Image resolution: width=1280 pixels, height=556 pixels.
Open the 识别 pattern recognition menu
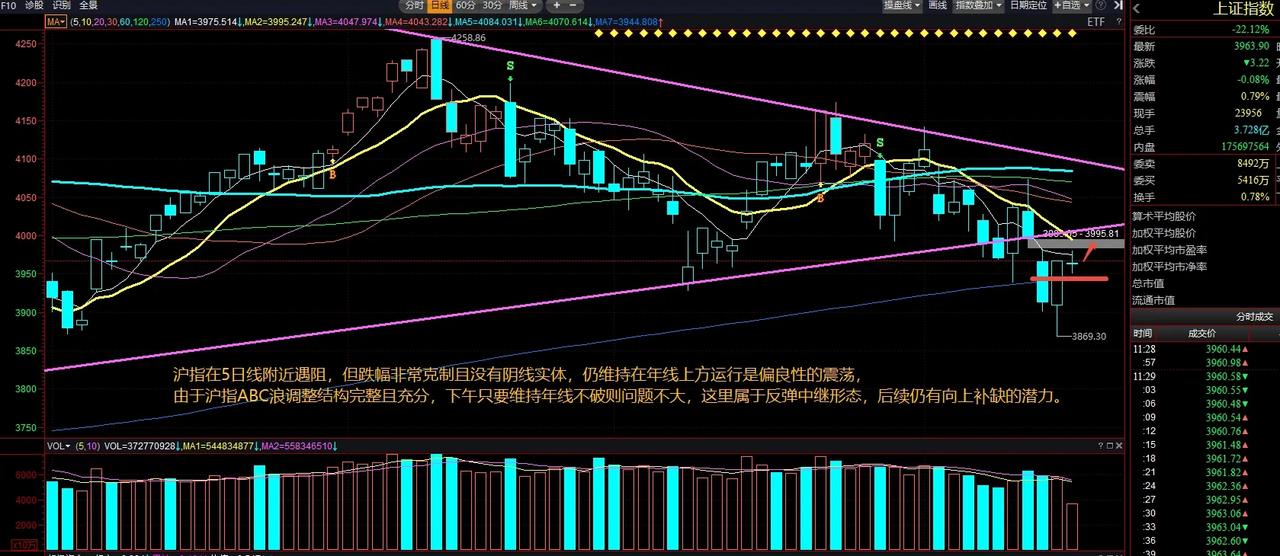click(x=61, y=5)
